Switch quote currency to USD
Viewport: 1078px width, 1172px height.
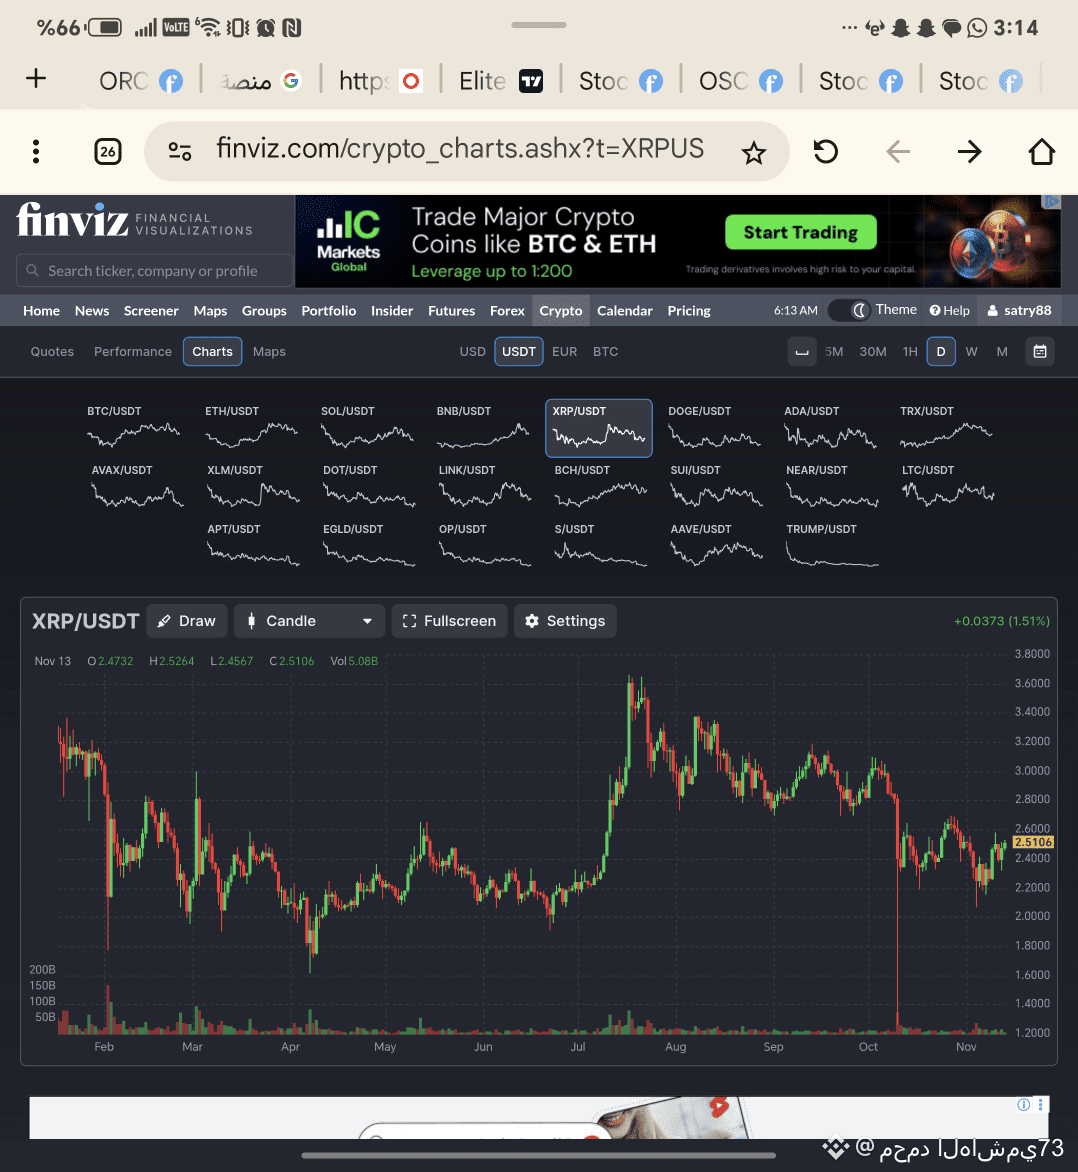(x=472, y=352)
